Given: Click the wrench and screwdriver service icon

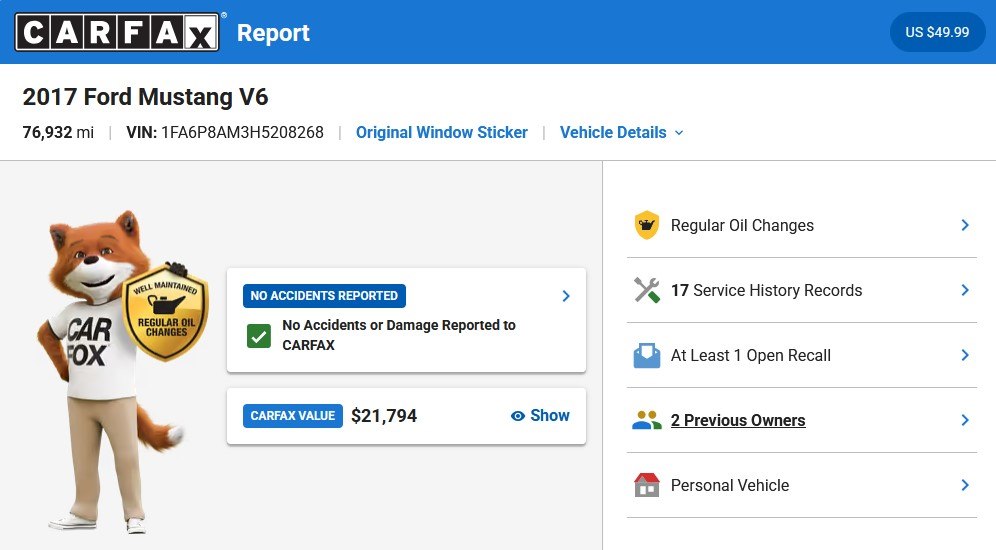Looking at the screenshot, I should coord(647,290).
